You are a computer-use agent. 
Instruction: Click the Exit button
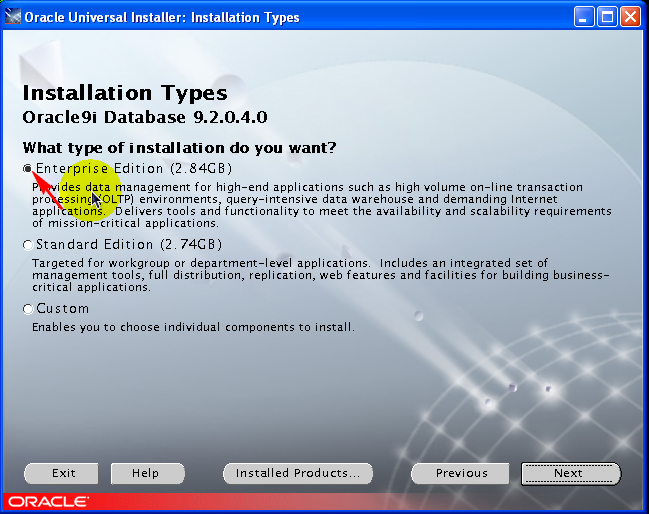click(x=61, y=473)
